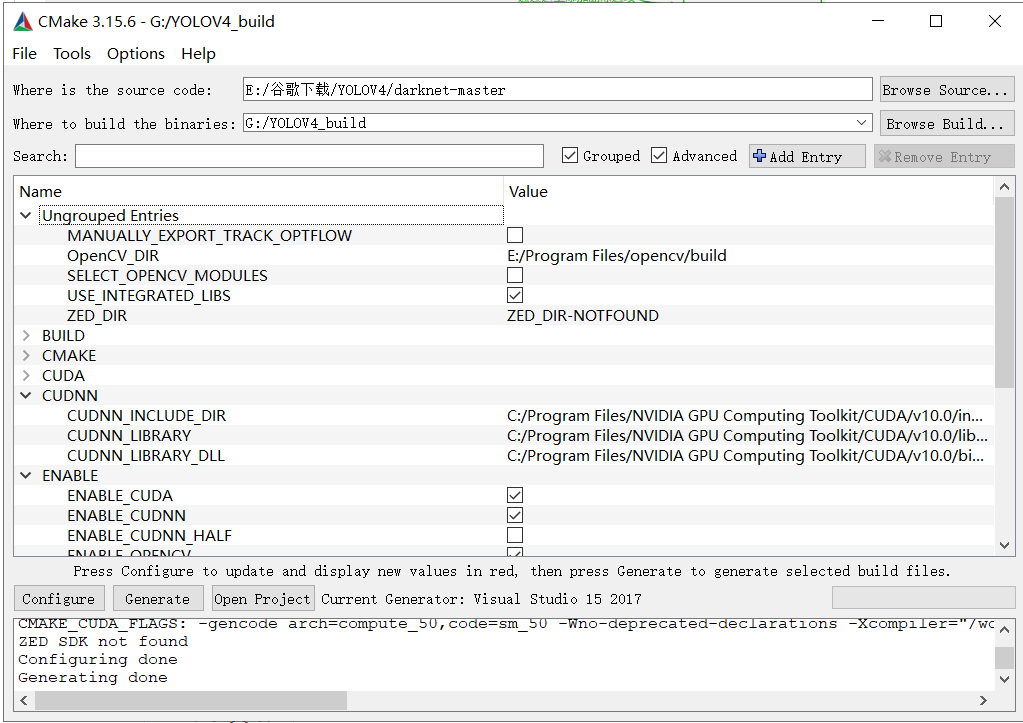
Task: Click output log scroll down arrow
Action: pyautogui.click(x=1005, y=679)
